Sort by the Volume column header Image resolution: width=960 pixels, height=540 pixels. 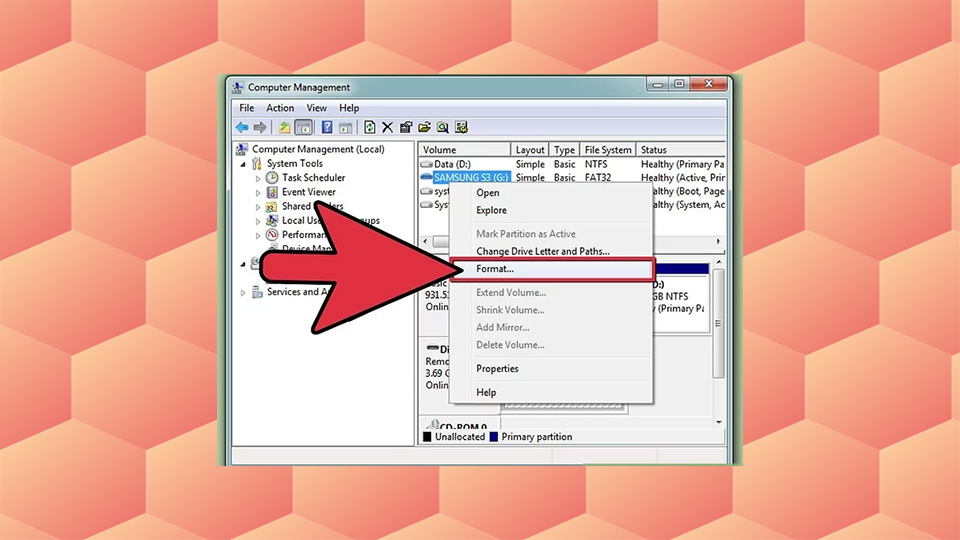465,149
